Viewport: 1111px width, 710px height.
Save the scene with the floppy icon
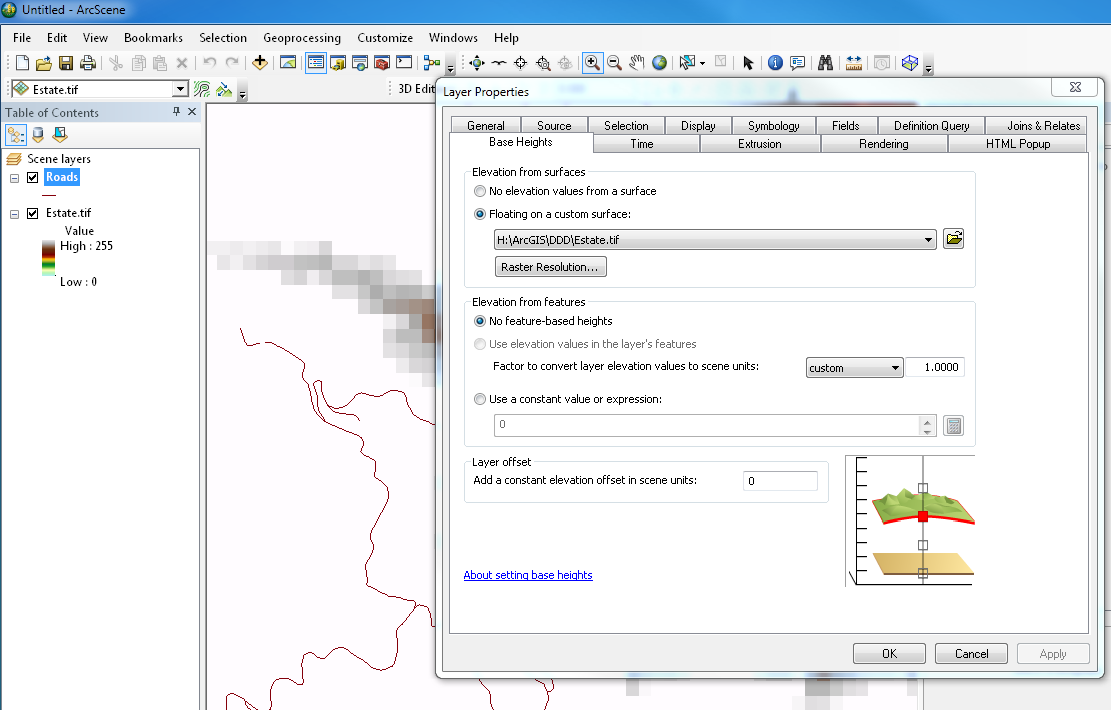[66, 63]
